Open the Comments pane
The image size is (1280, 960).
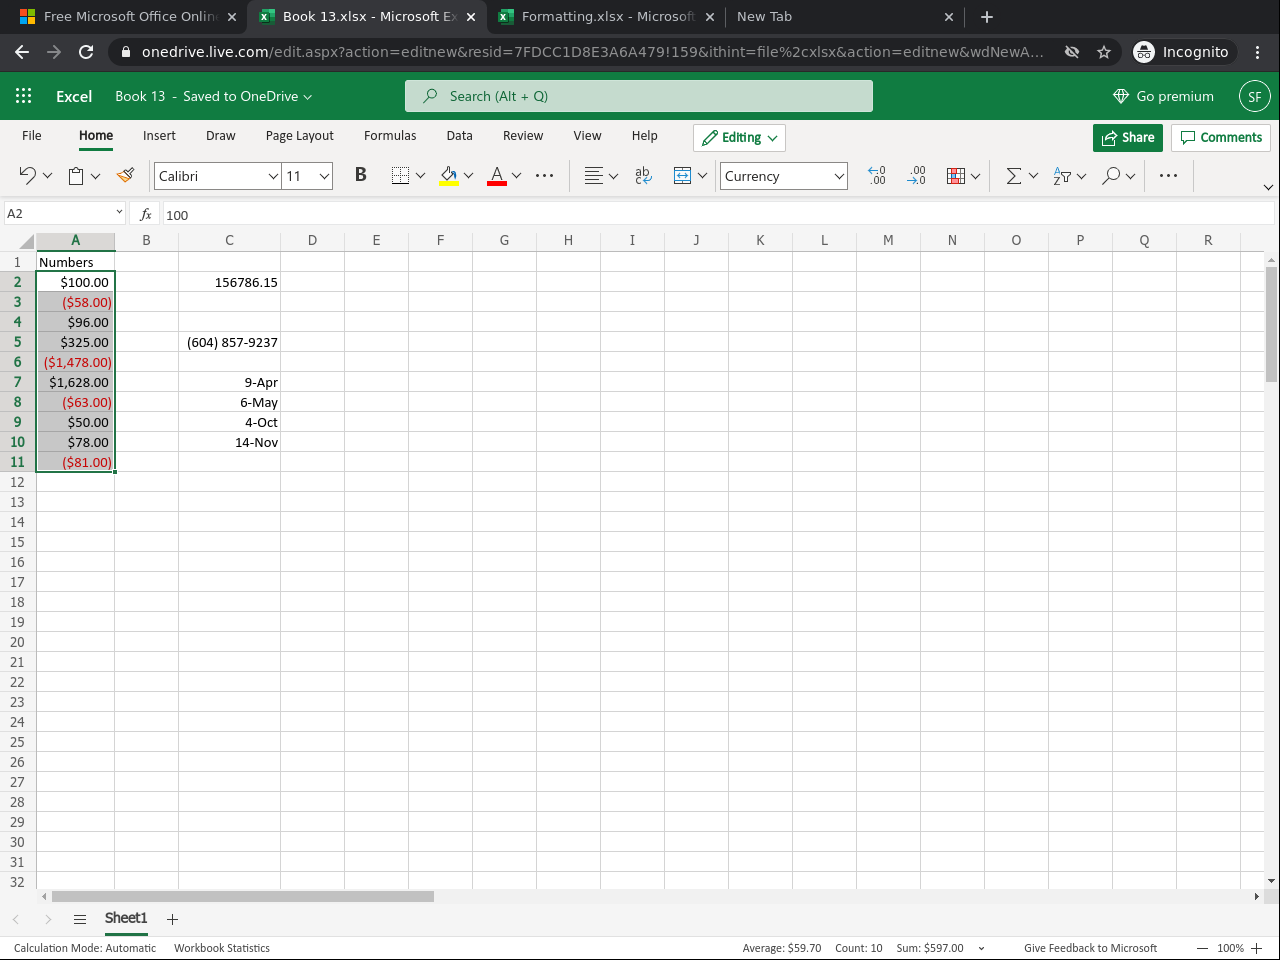tap(1221, 138)
